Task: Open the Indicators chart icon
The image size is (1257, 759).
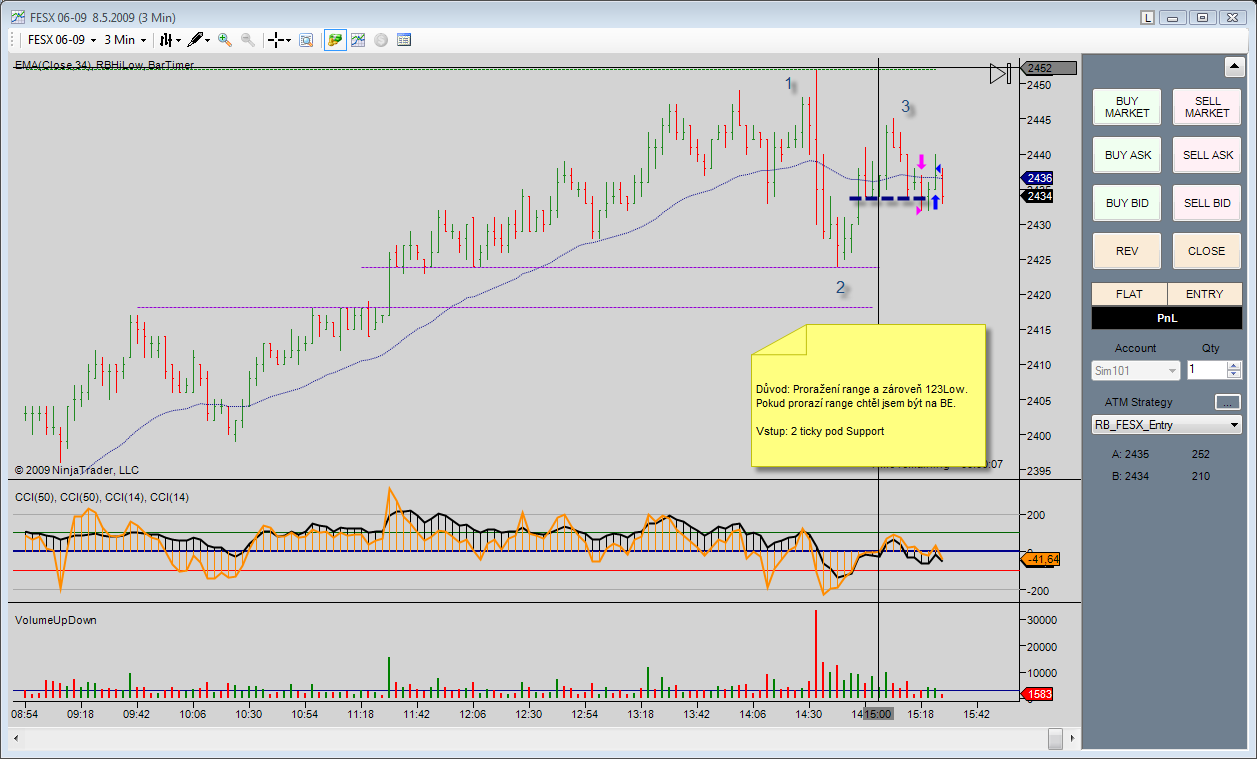Action: click(x=358, y=40)
